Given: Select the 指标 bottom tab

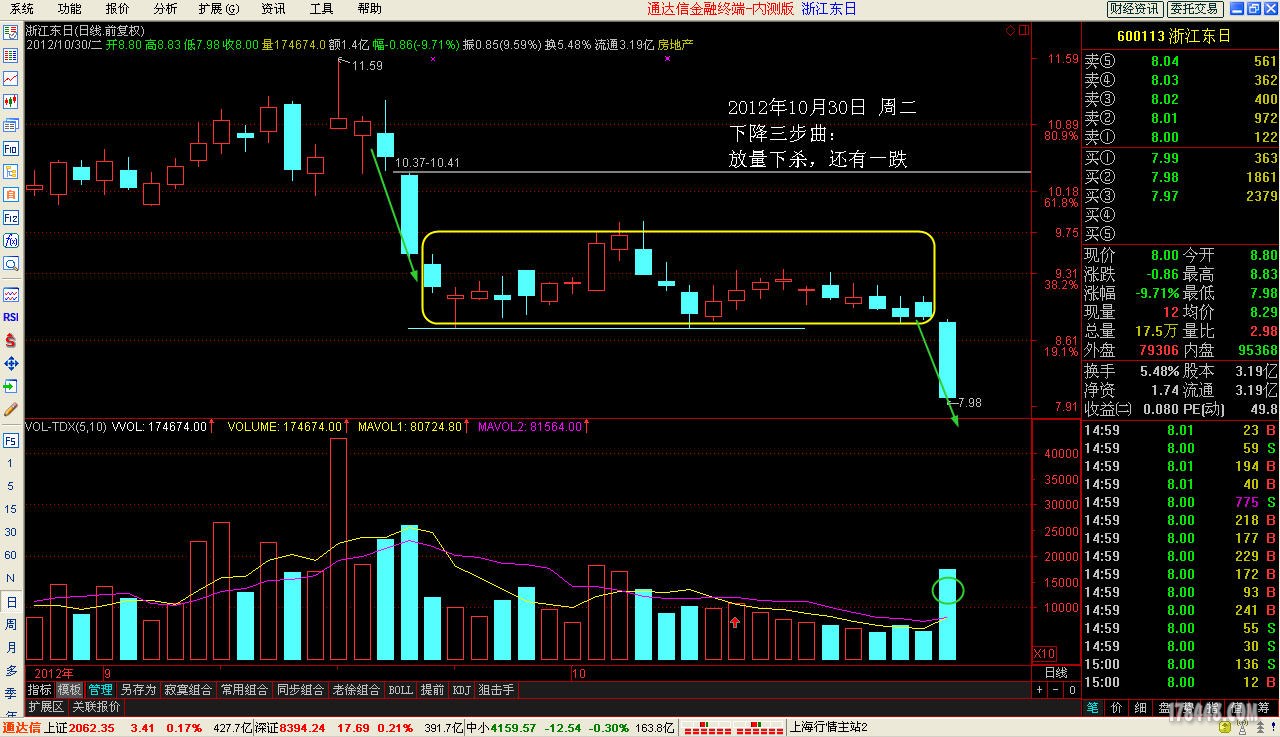Looking at the screenshot, I should [x=39, y=690].
